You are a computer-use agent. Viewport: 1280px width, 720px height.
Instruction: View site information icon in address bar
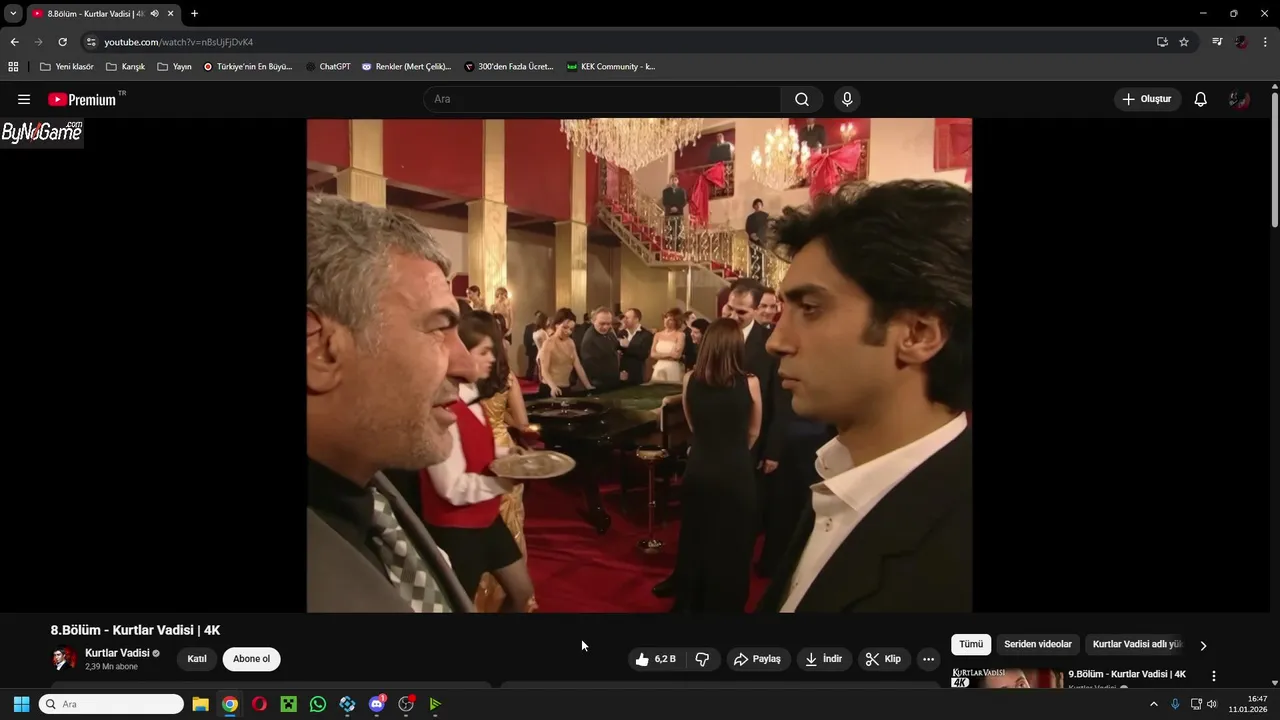pos(91,42)
